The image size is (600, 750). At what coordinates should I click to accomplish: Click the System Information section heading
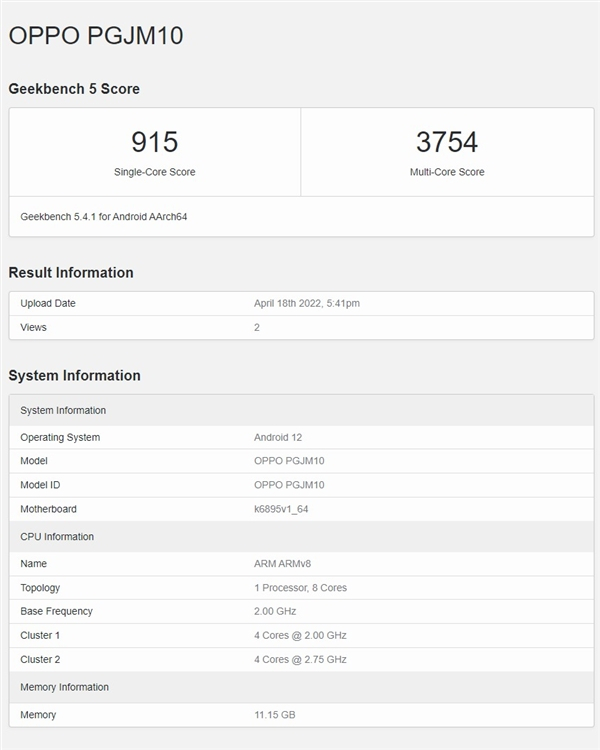point(74,376)
